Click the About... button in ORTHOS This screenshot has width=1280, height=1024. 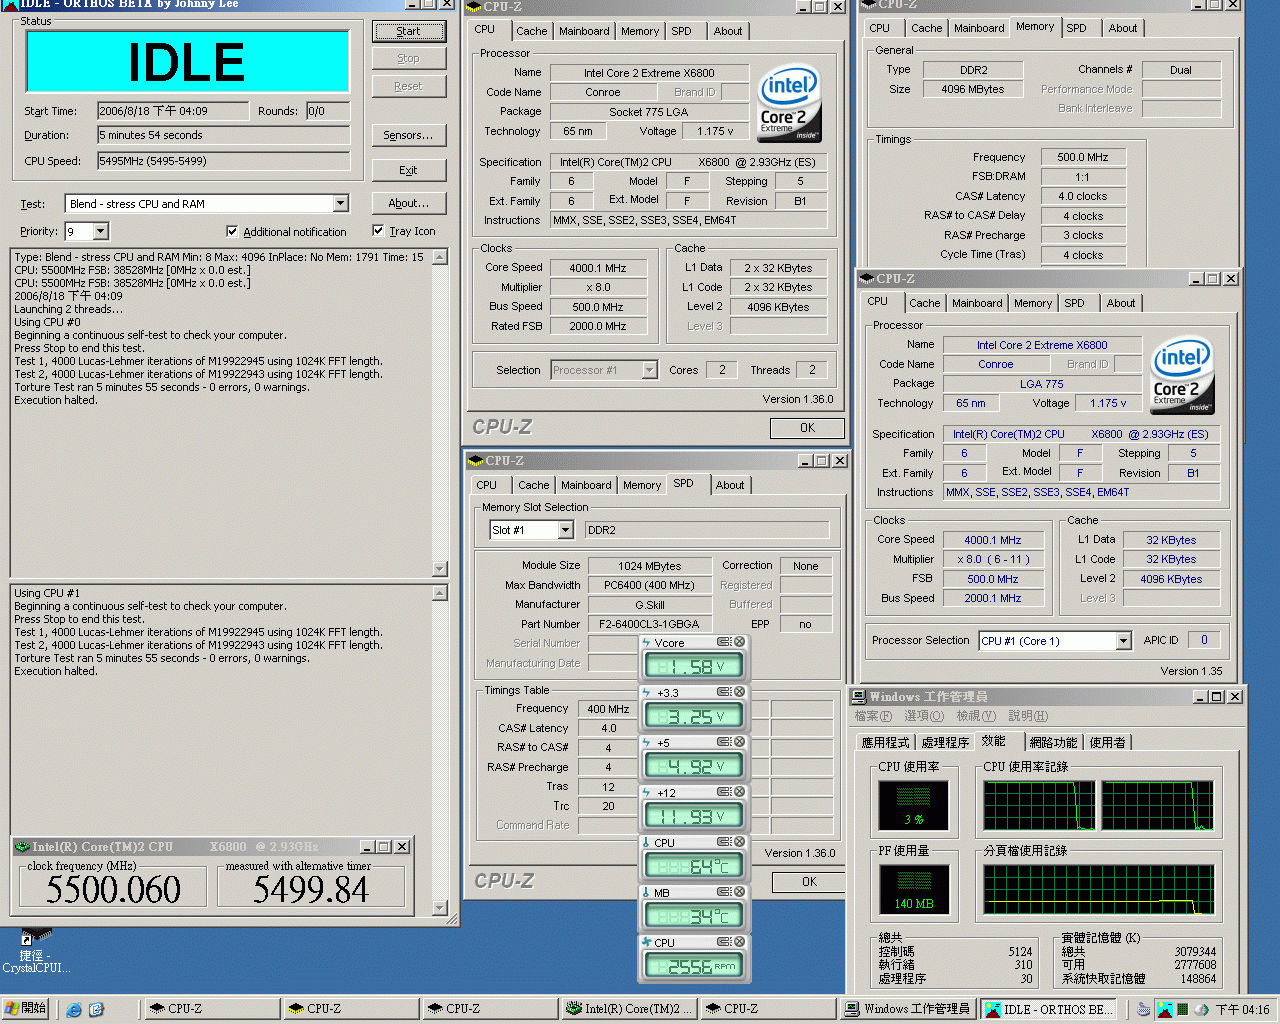pyautogui.click(x=409, y=203)
